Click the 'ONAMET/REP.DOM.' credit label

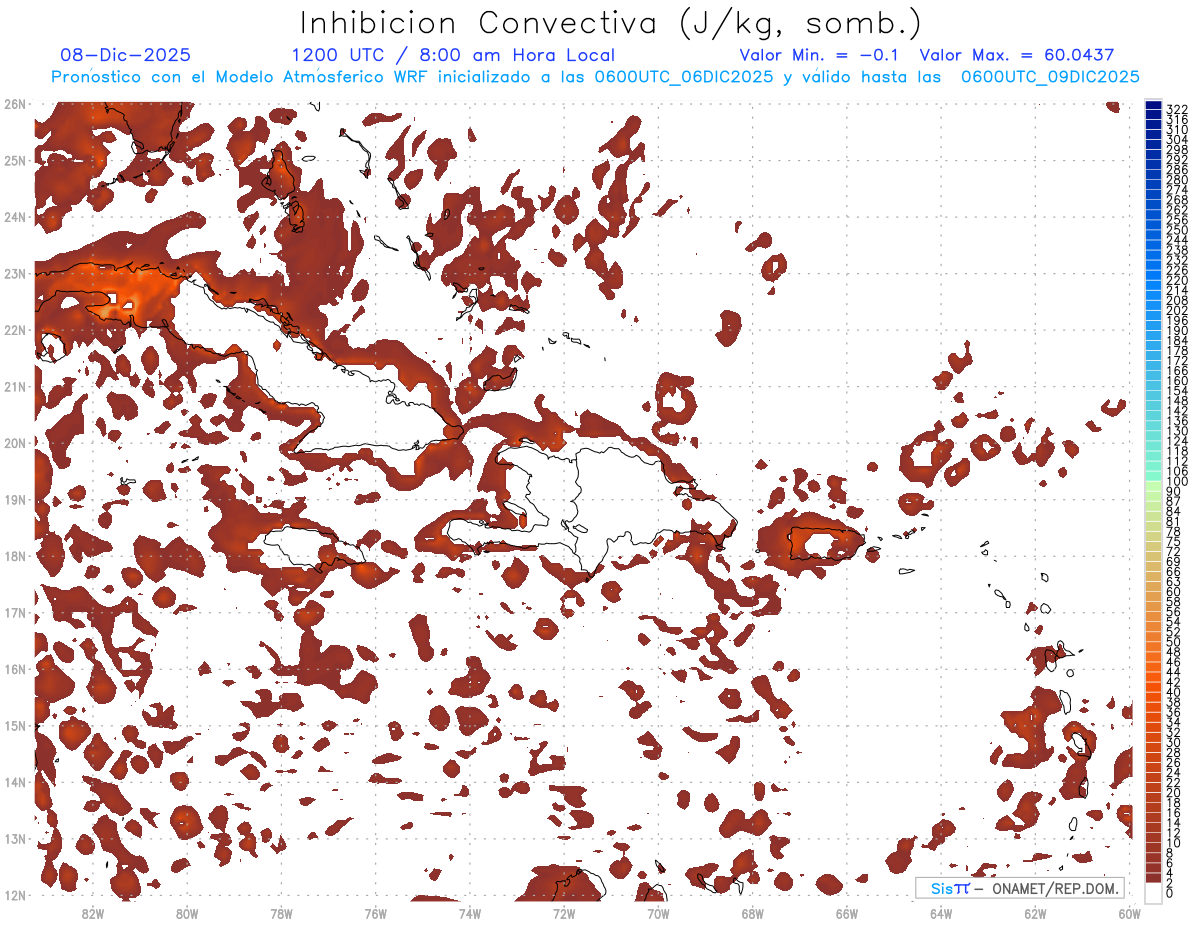click(x=1057, y=888)
